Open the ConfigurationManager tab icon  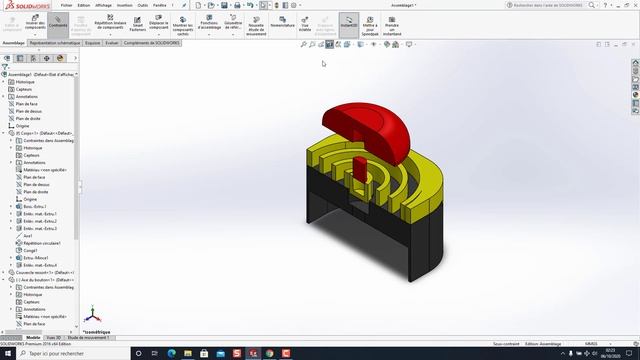click(33, 58)
